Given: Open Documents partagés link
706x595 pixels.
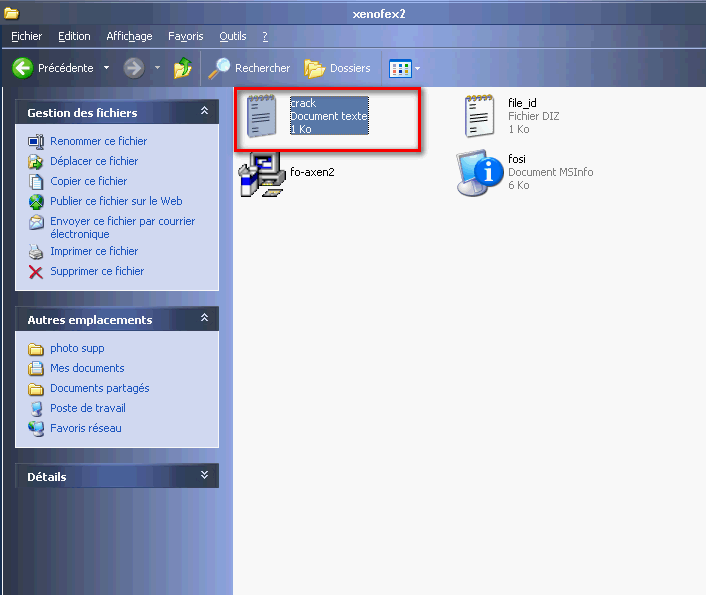Looking at the screenshot, I should click(x=100, y=388).
